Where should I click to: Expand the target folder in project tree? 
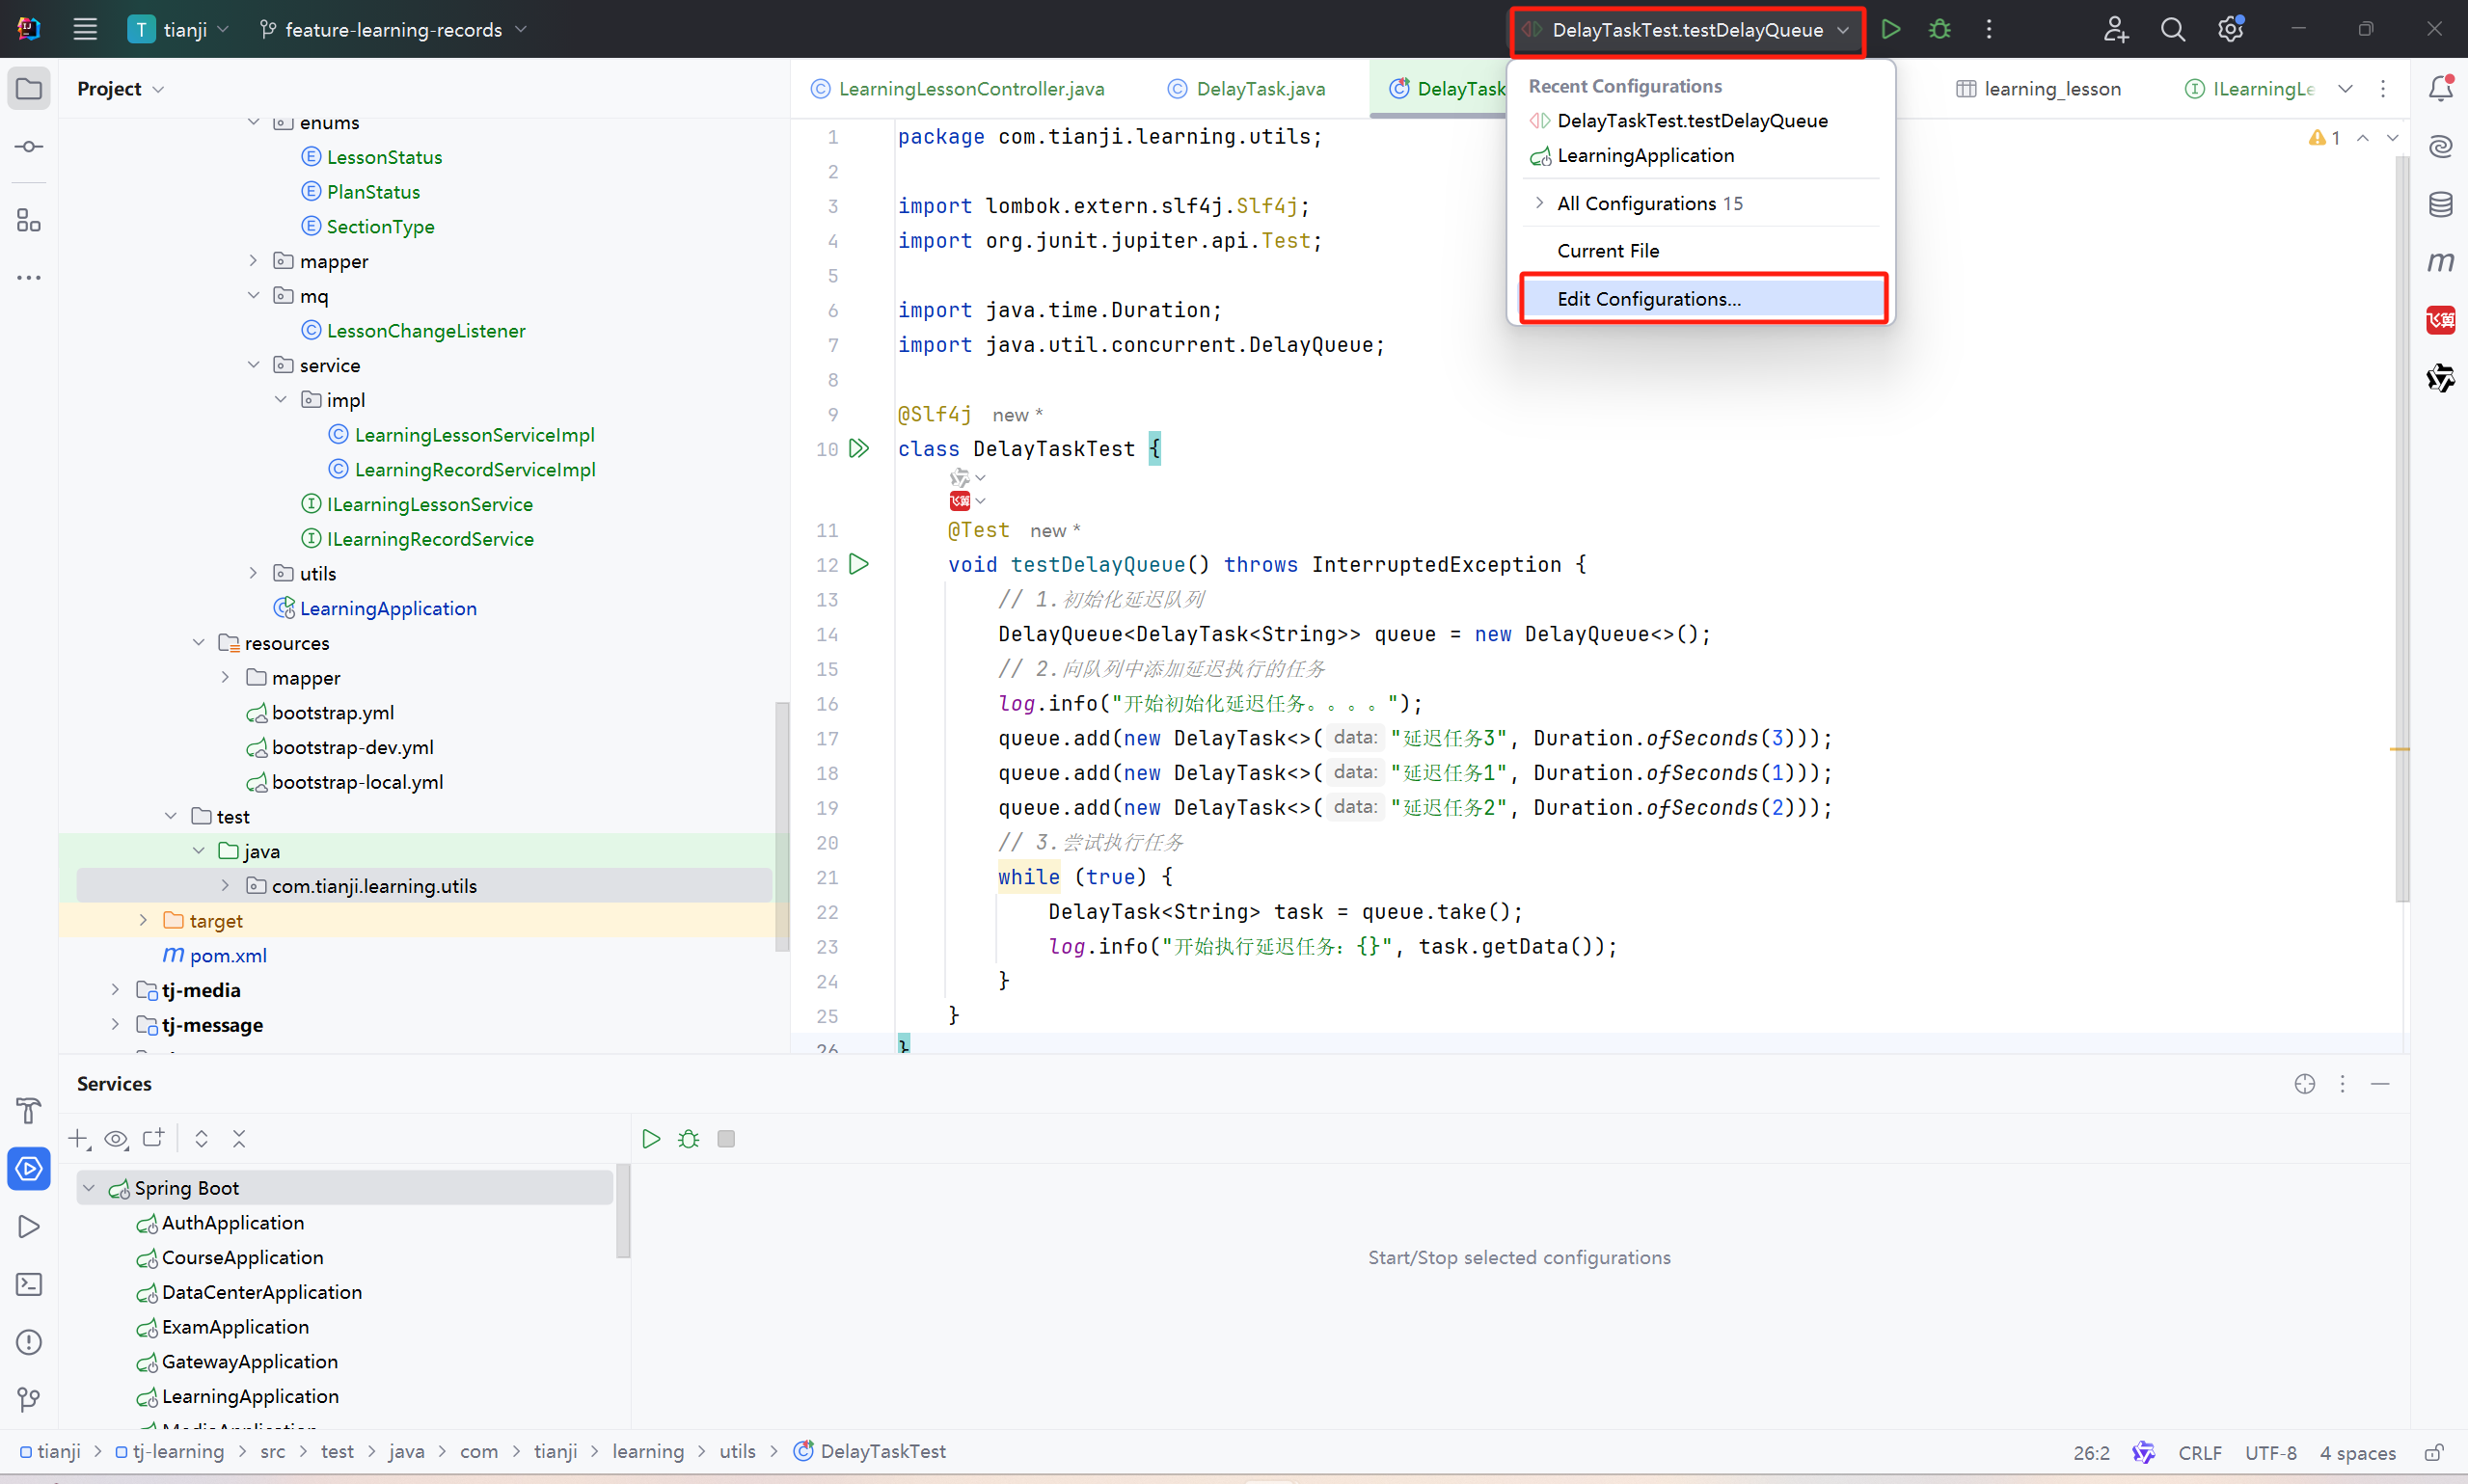tap(143, 920)
